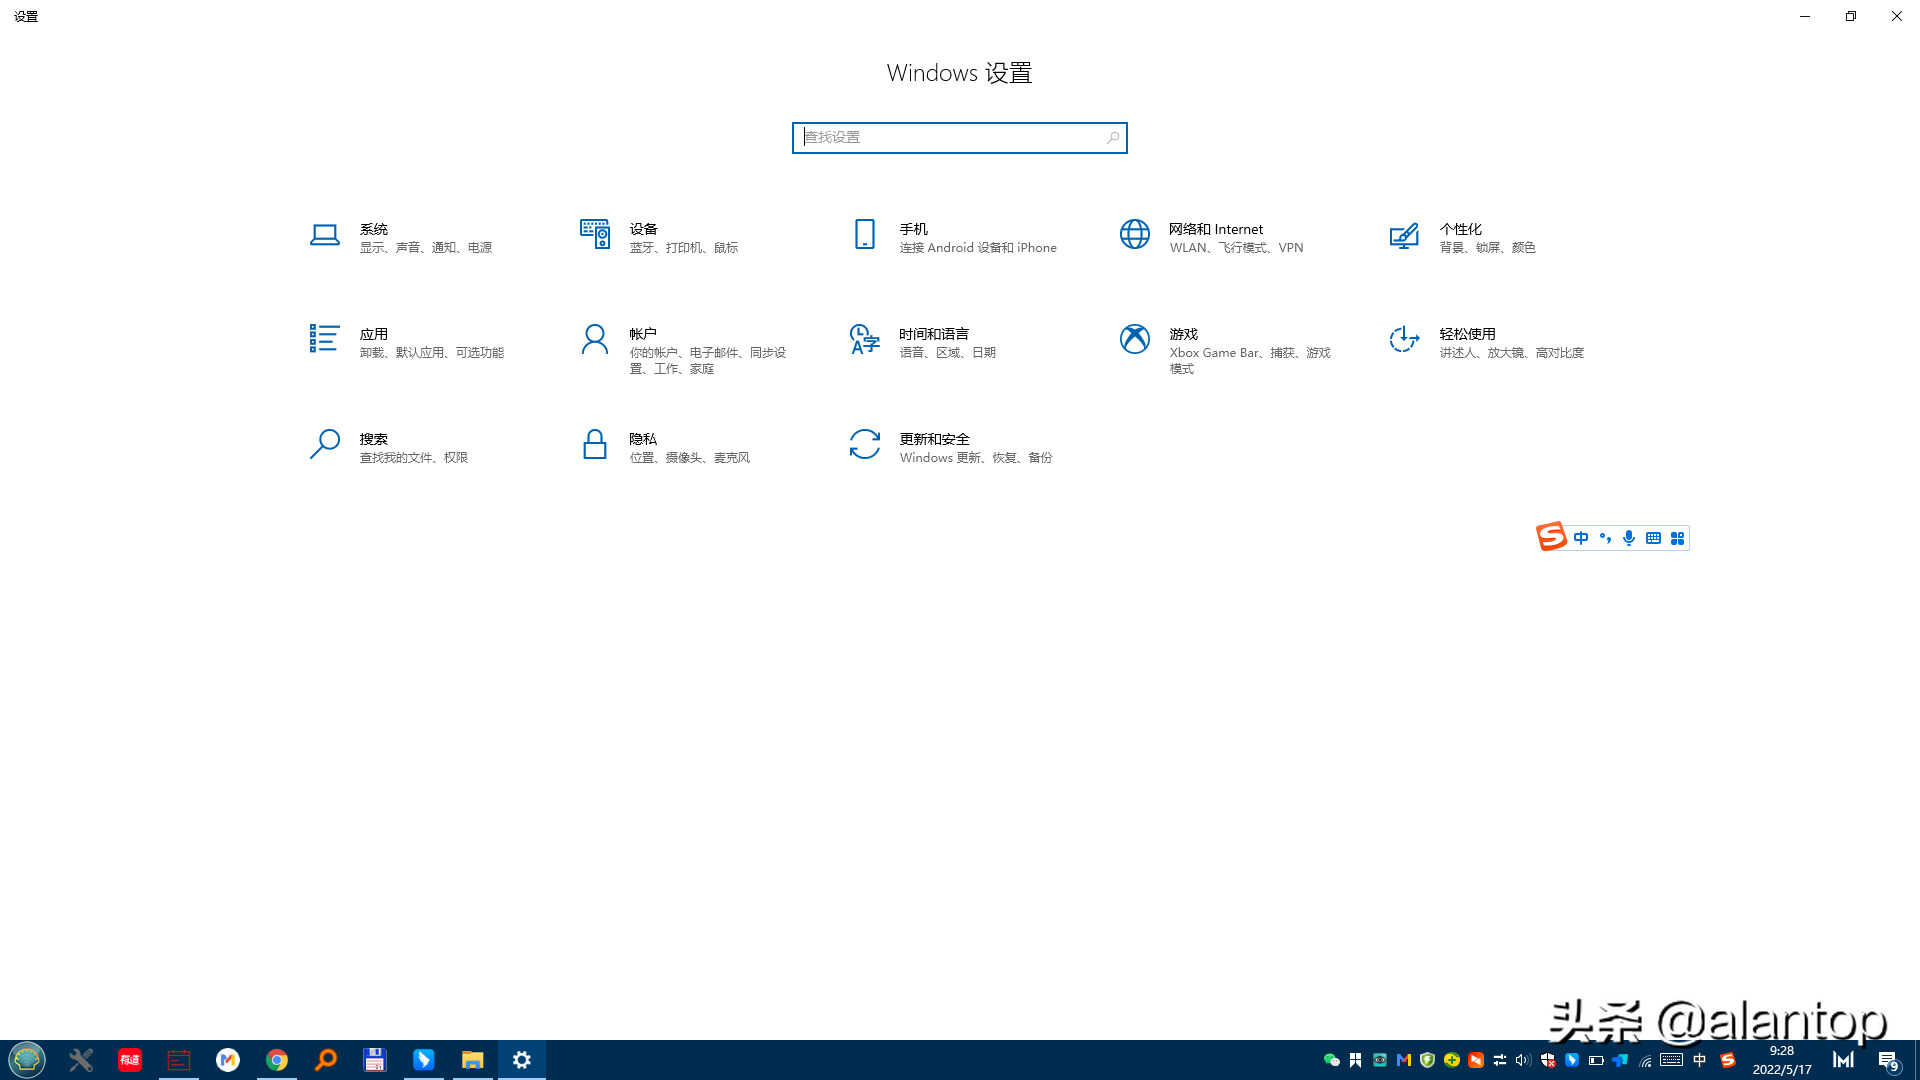Click the teal eye icon in the tray

(1380, 1060)
